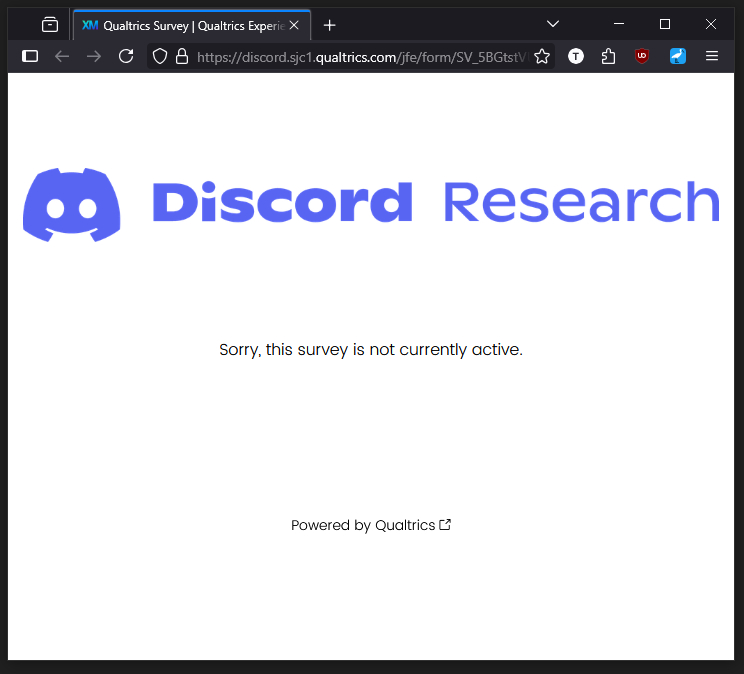Click the Discord Research logo banner
744x674 pixels.
pyautogui.click(x=371, y=203)
